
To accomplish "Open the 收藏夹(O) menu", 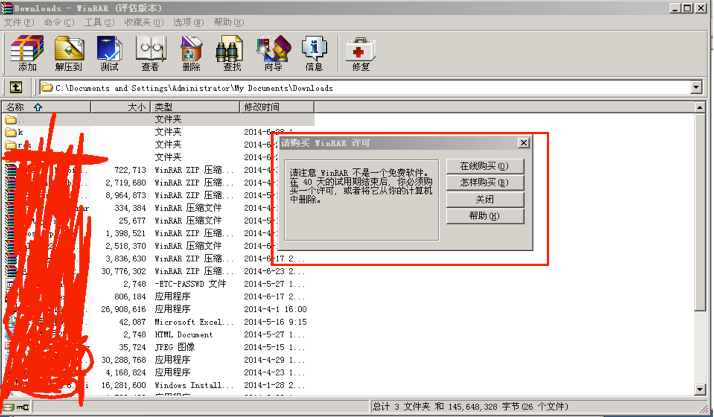I will (x=144, y=22).
